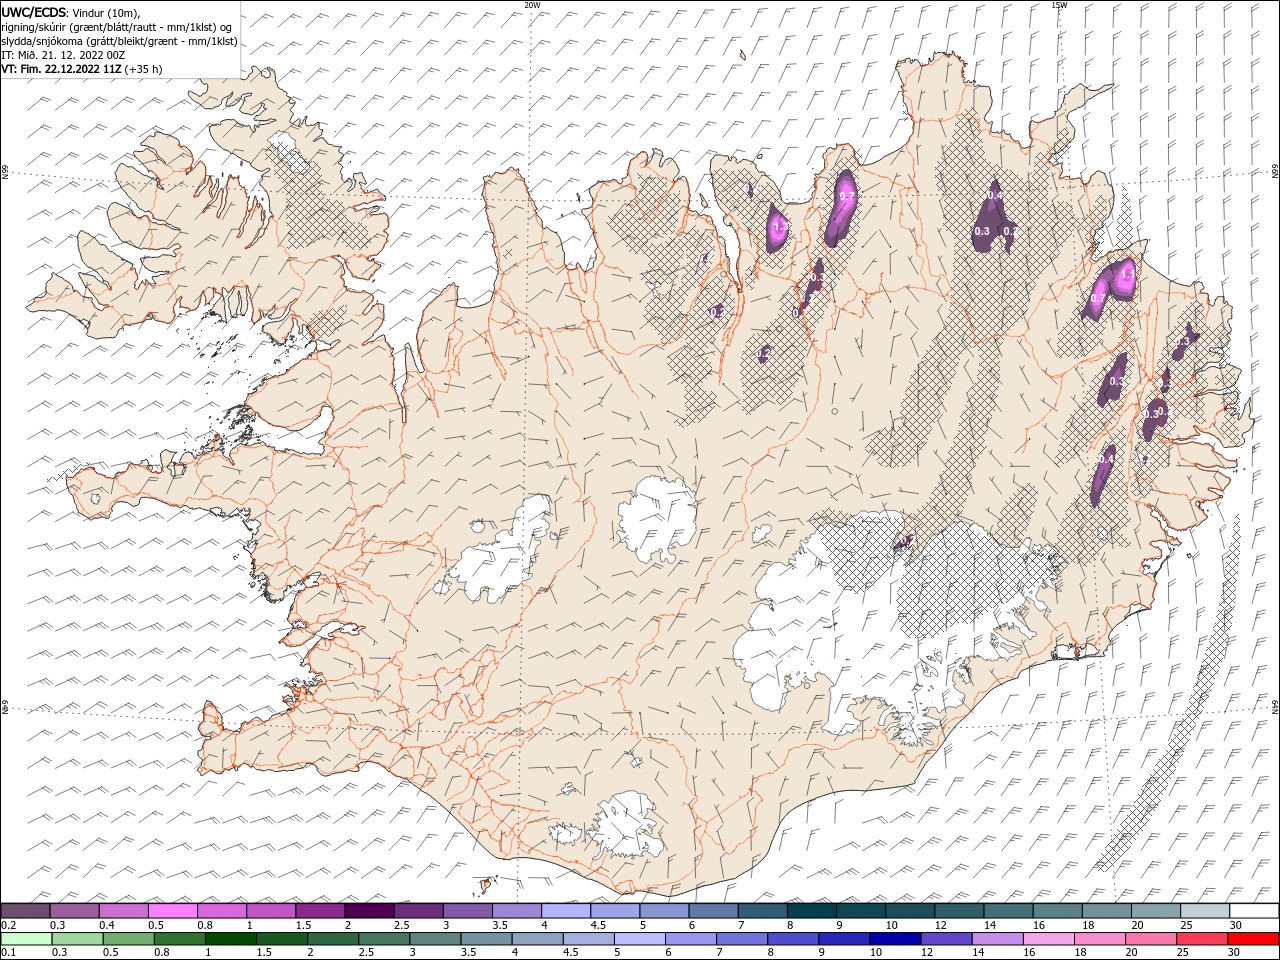The height and width of the screenshot is (960, 1280).
Task: Pick the lower legend swatch starting at 3
Action: 435,939
